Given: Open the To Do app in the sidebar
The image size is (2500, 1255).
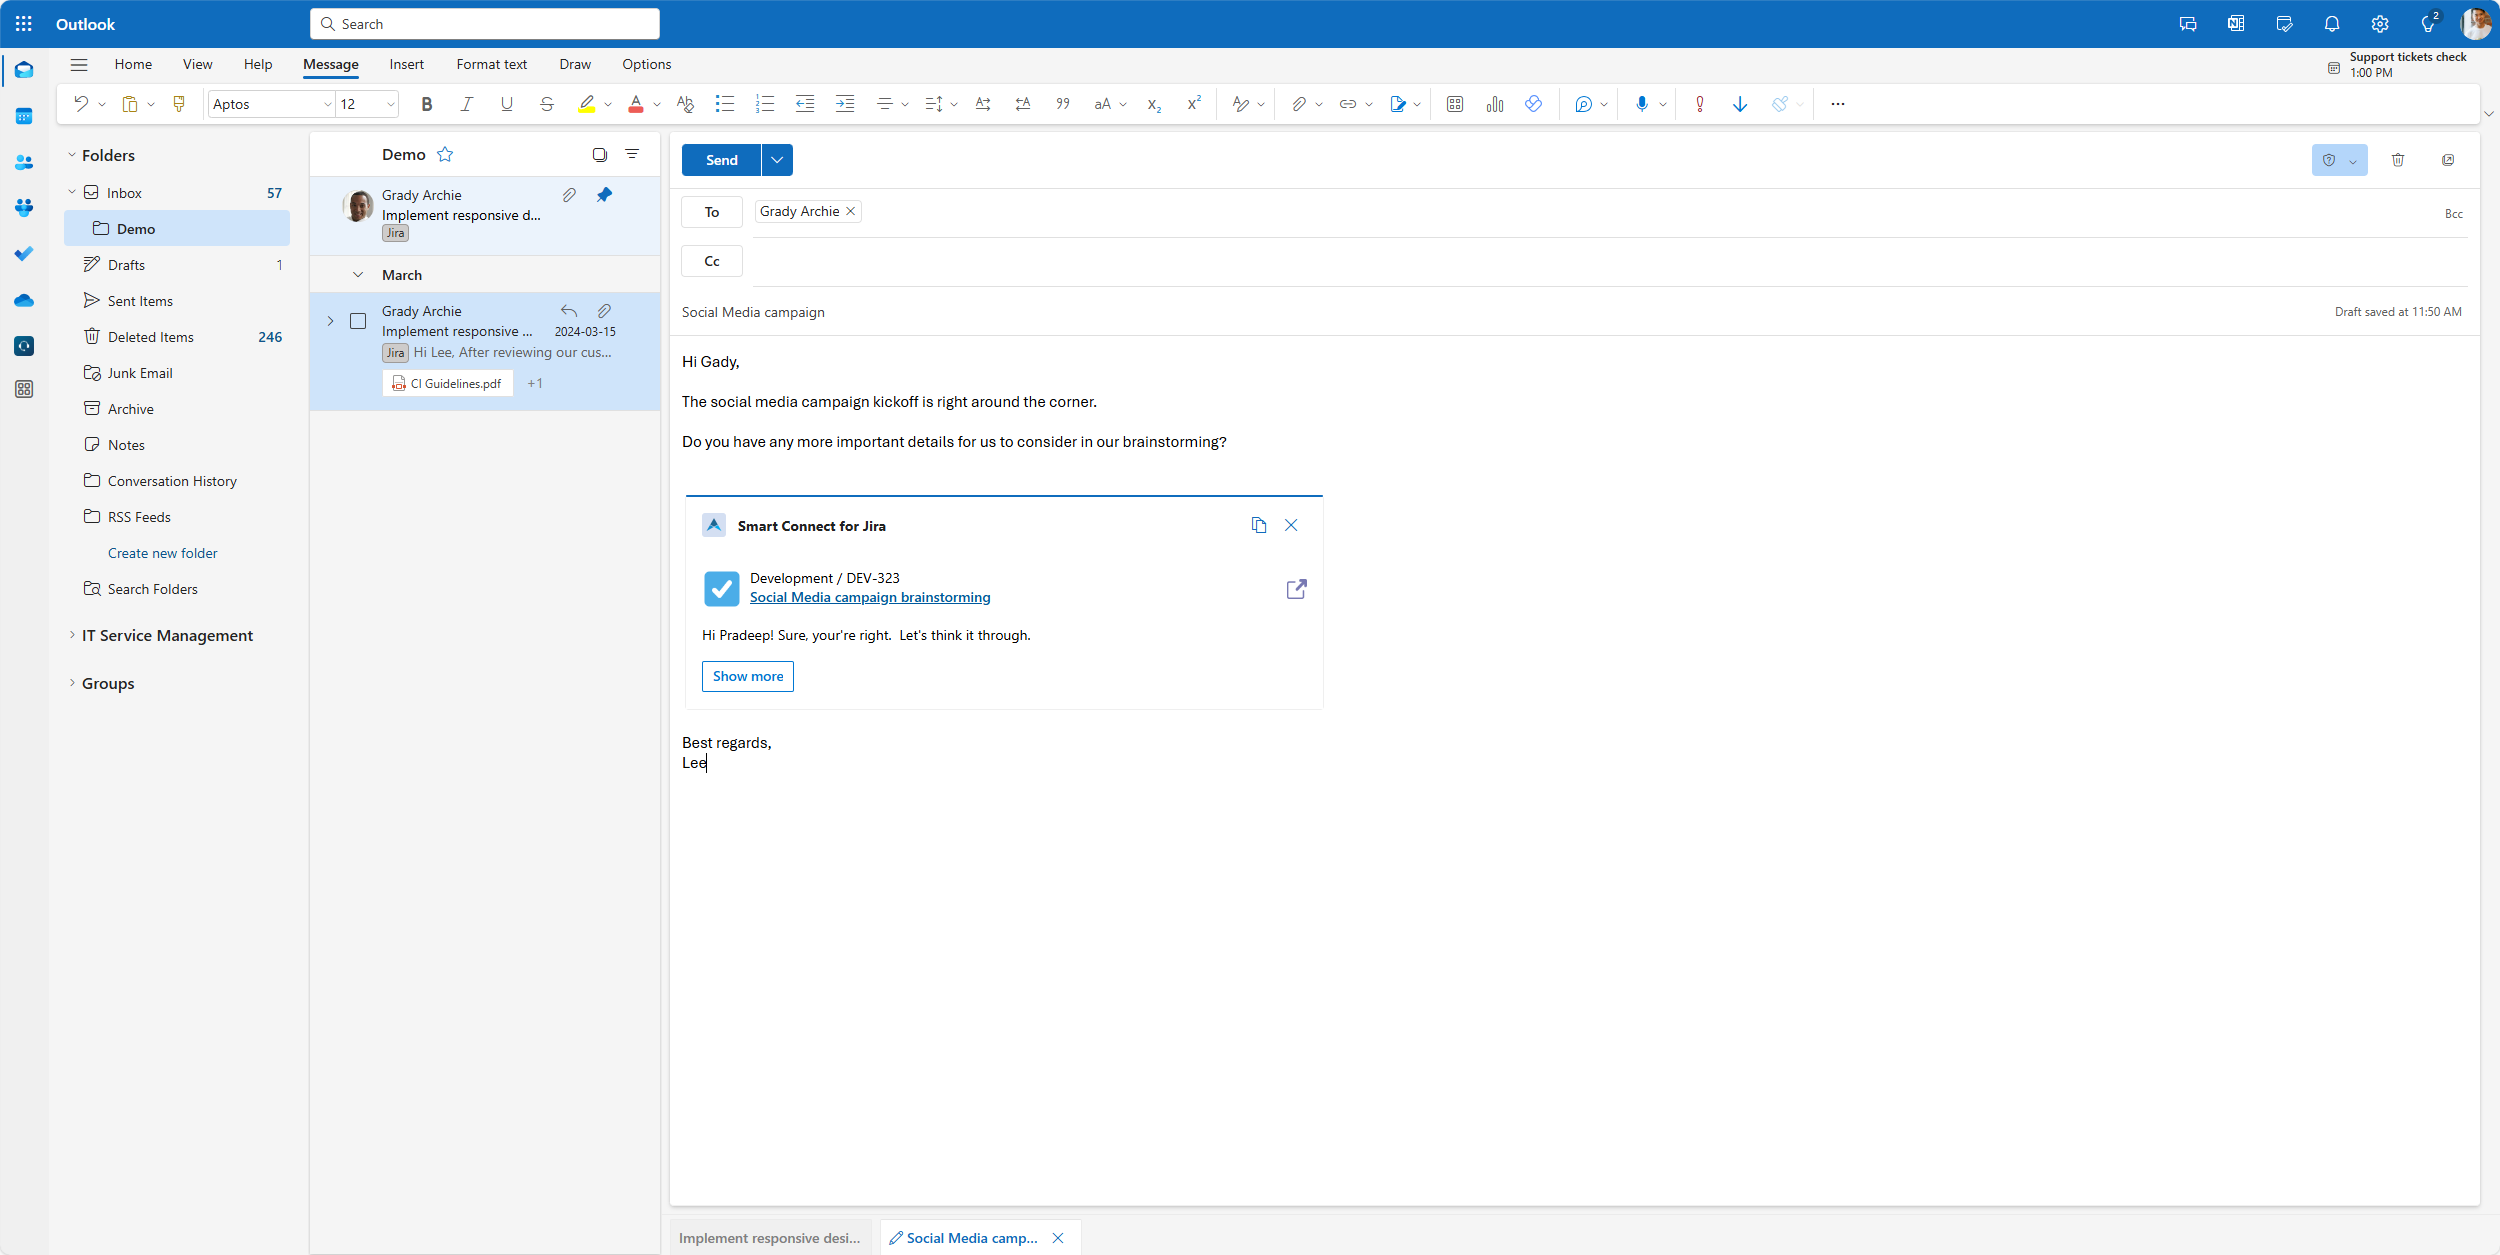Looking at the screenshot, I should tap(24, 254).
